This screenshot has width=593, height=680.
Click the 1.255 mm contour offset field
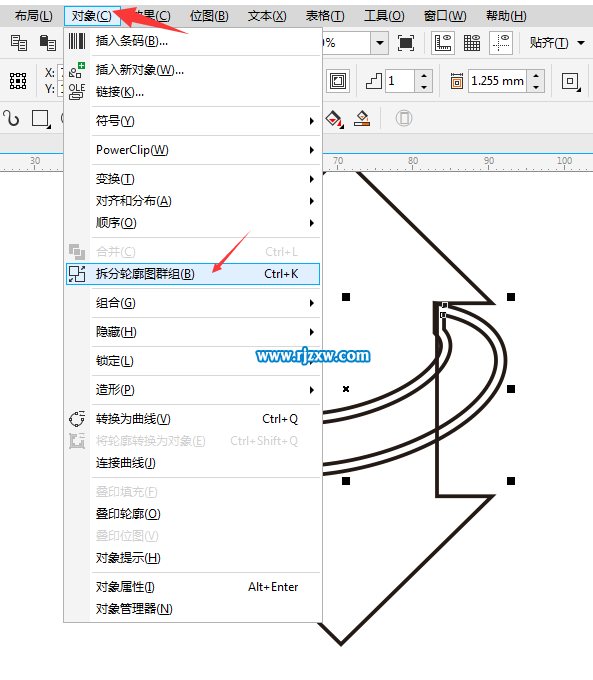(498, 81)
